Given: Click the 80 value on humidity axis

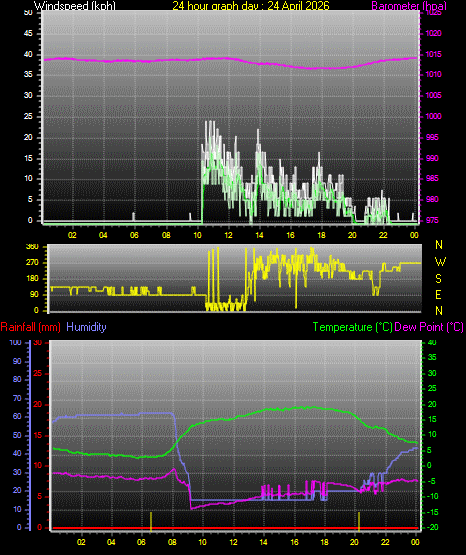Looking at the screenshot, I should [x=17, y=379].
